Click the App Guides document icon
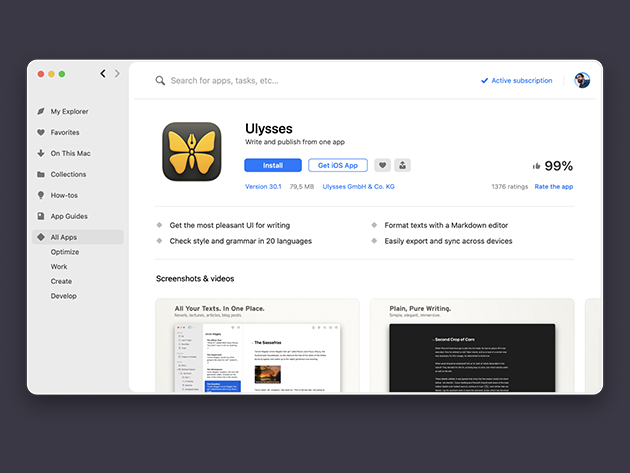 41,216
